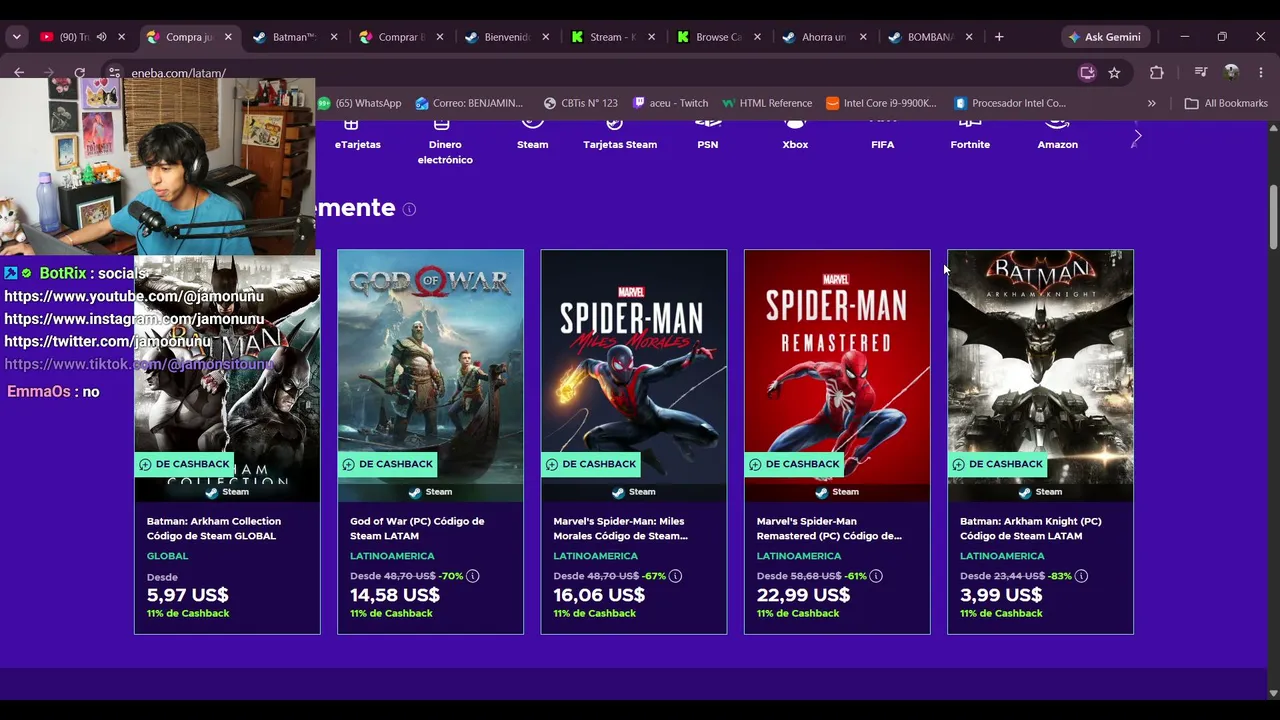Image resolution: width=1280 pixels, height=720 pixels.
Task: Open the All Bookmarks folder
Action: (x=1226, y=103)
